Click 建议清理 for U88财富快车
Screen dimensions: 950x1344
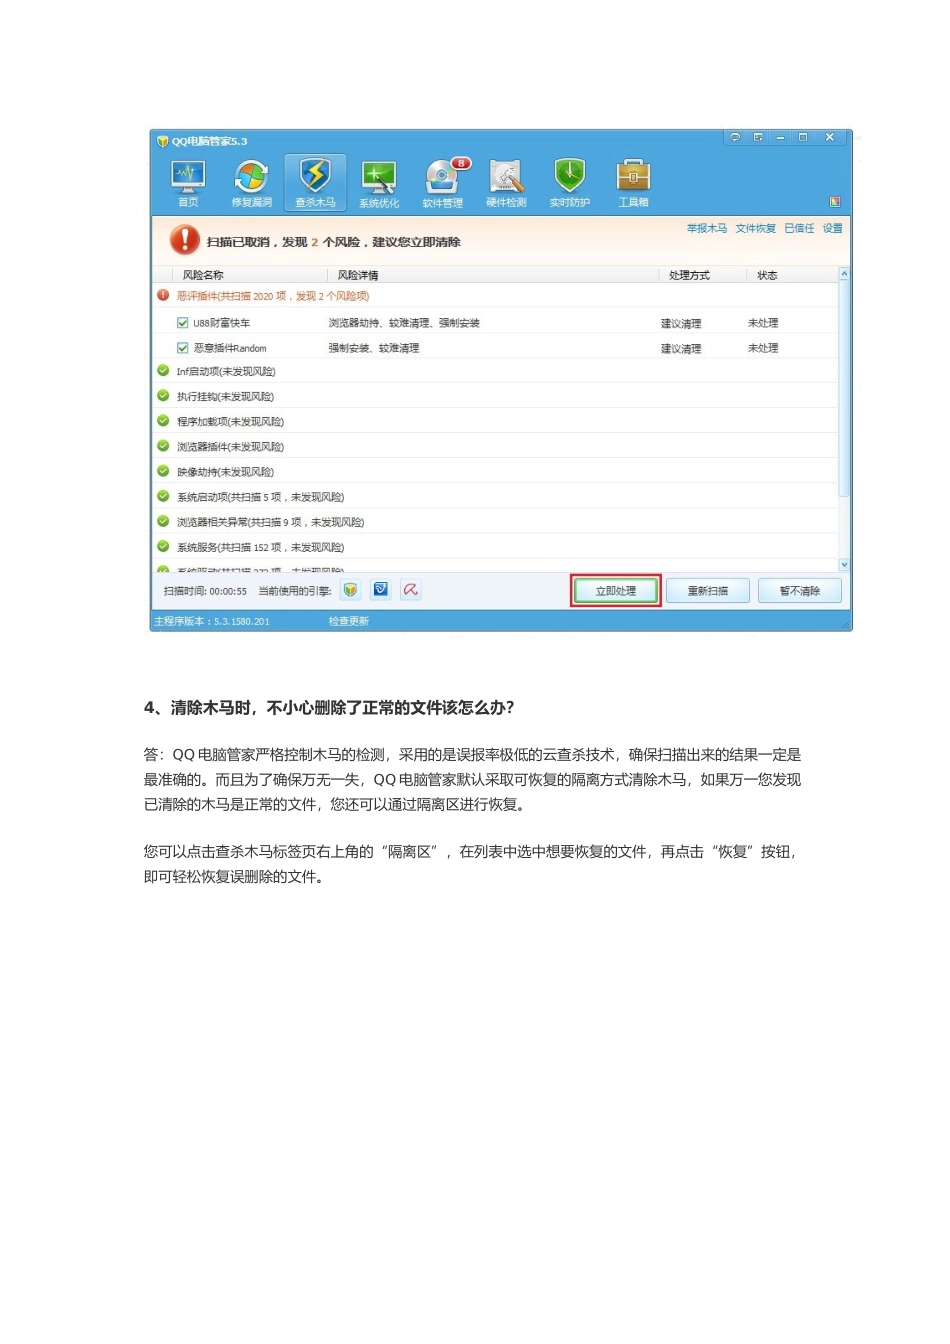click(x=681, y=324)
